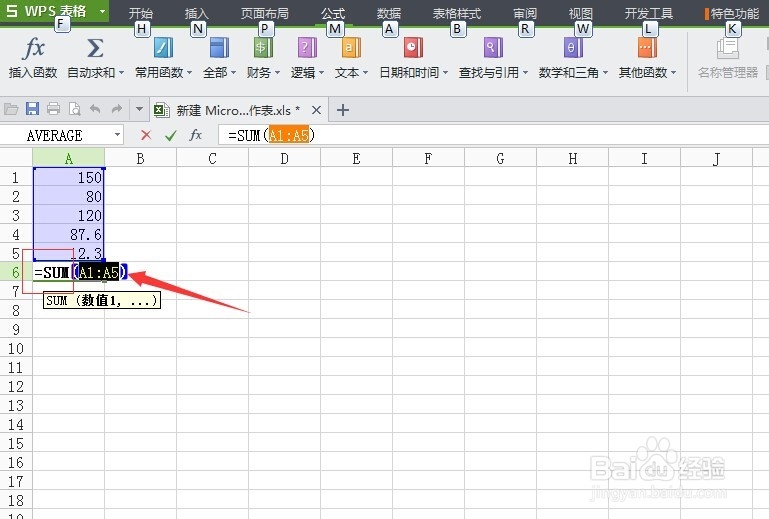Expand the 自动求和 dropdown arrow
Viewport: 769px width, 519px height.
121,73
